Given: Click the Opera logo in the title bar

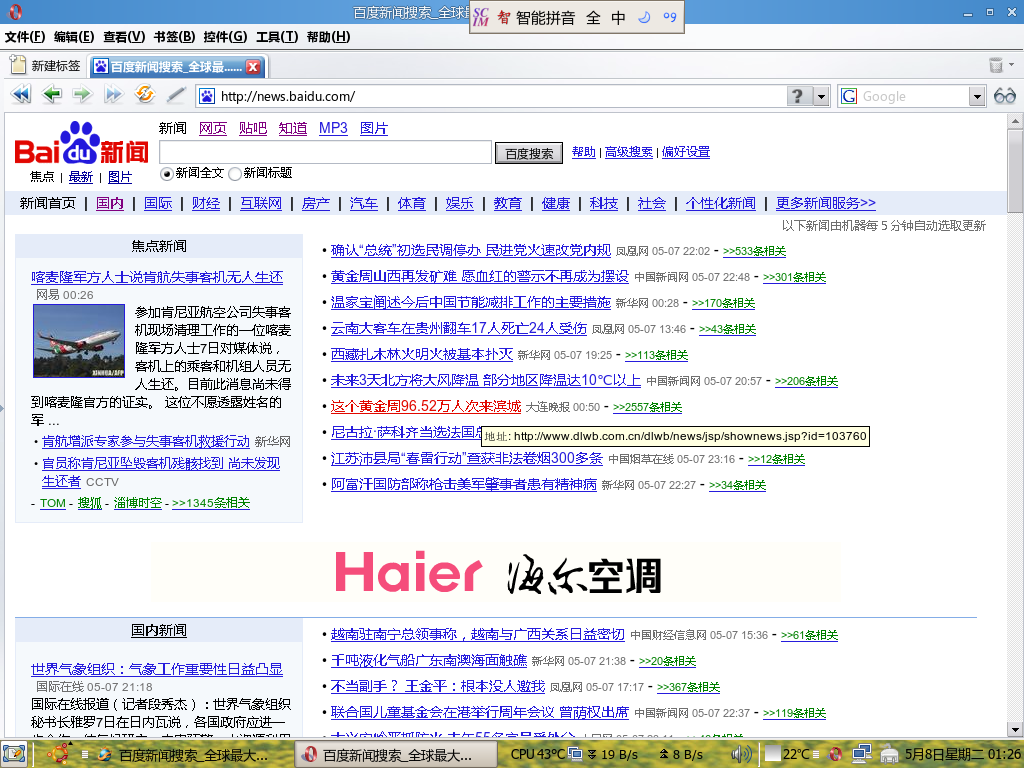Looking at the screenshot, I should [x=14, y=12].
